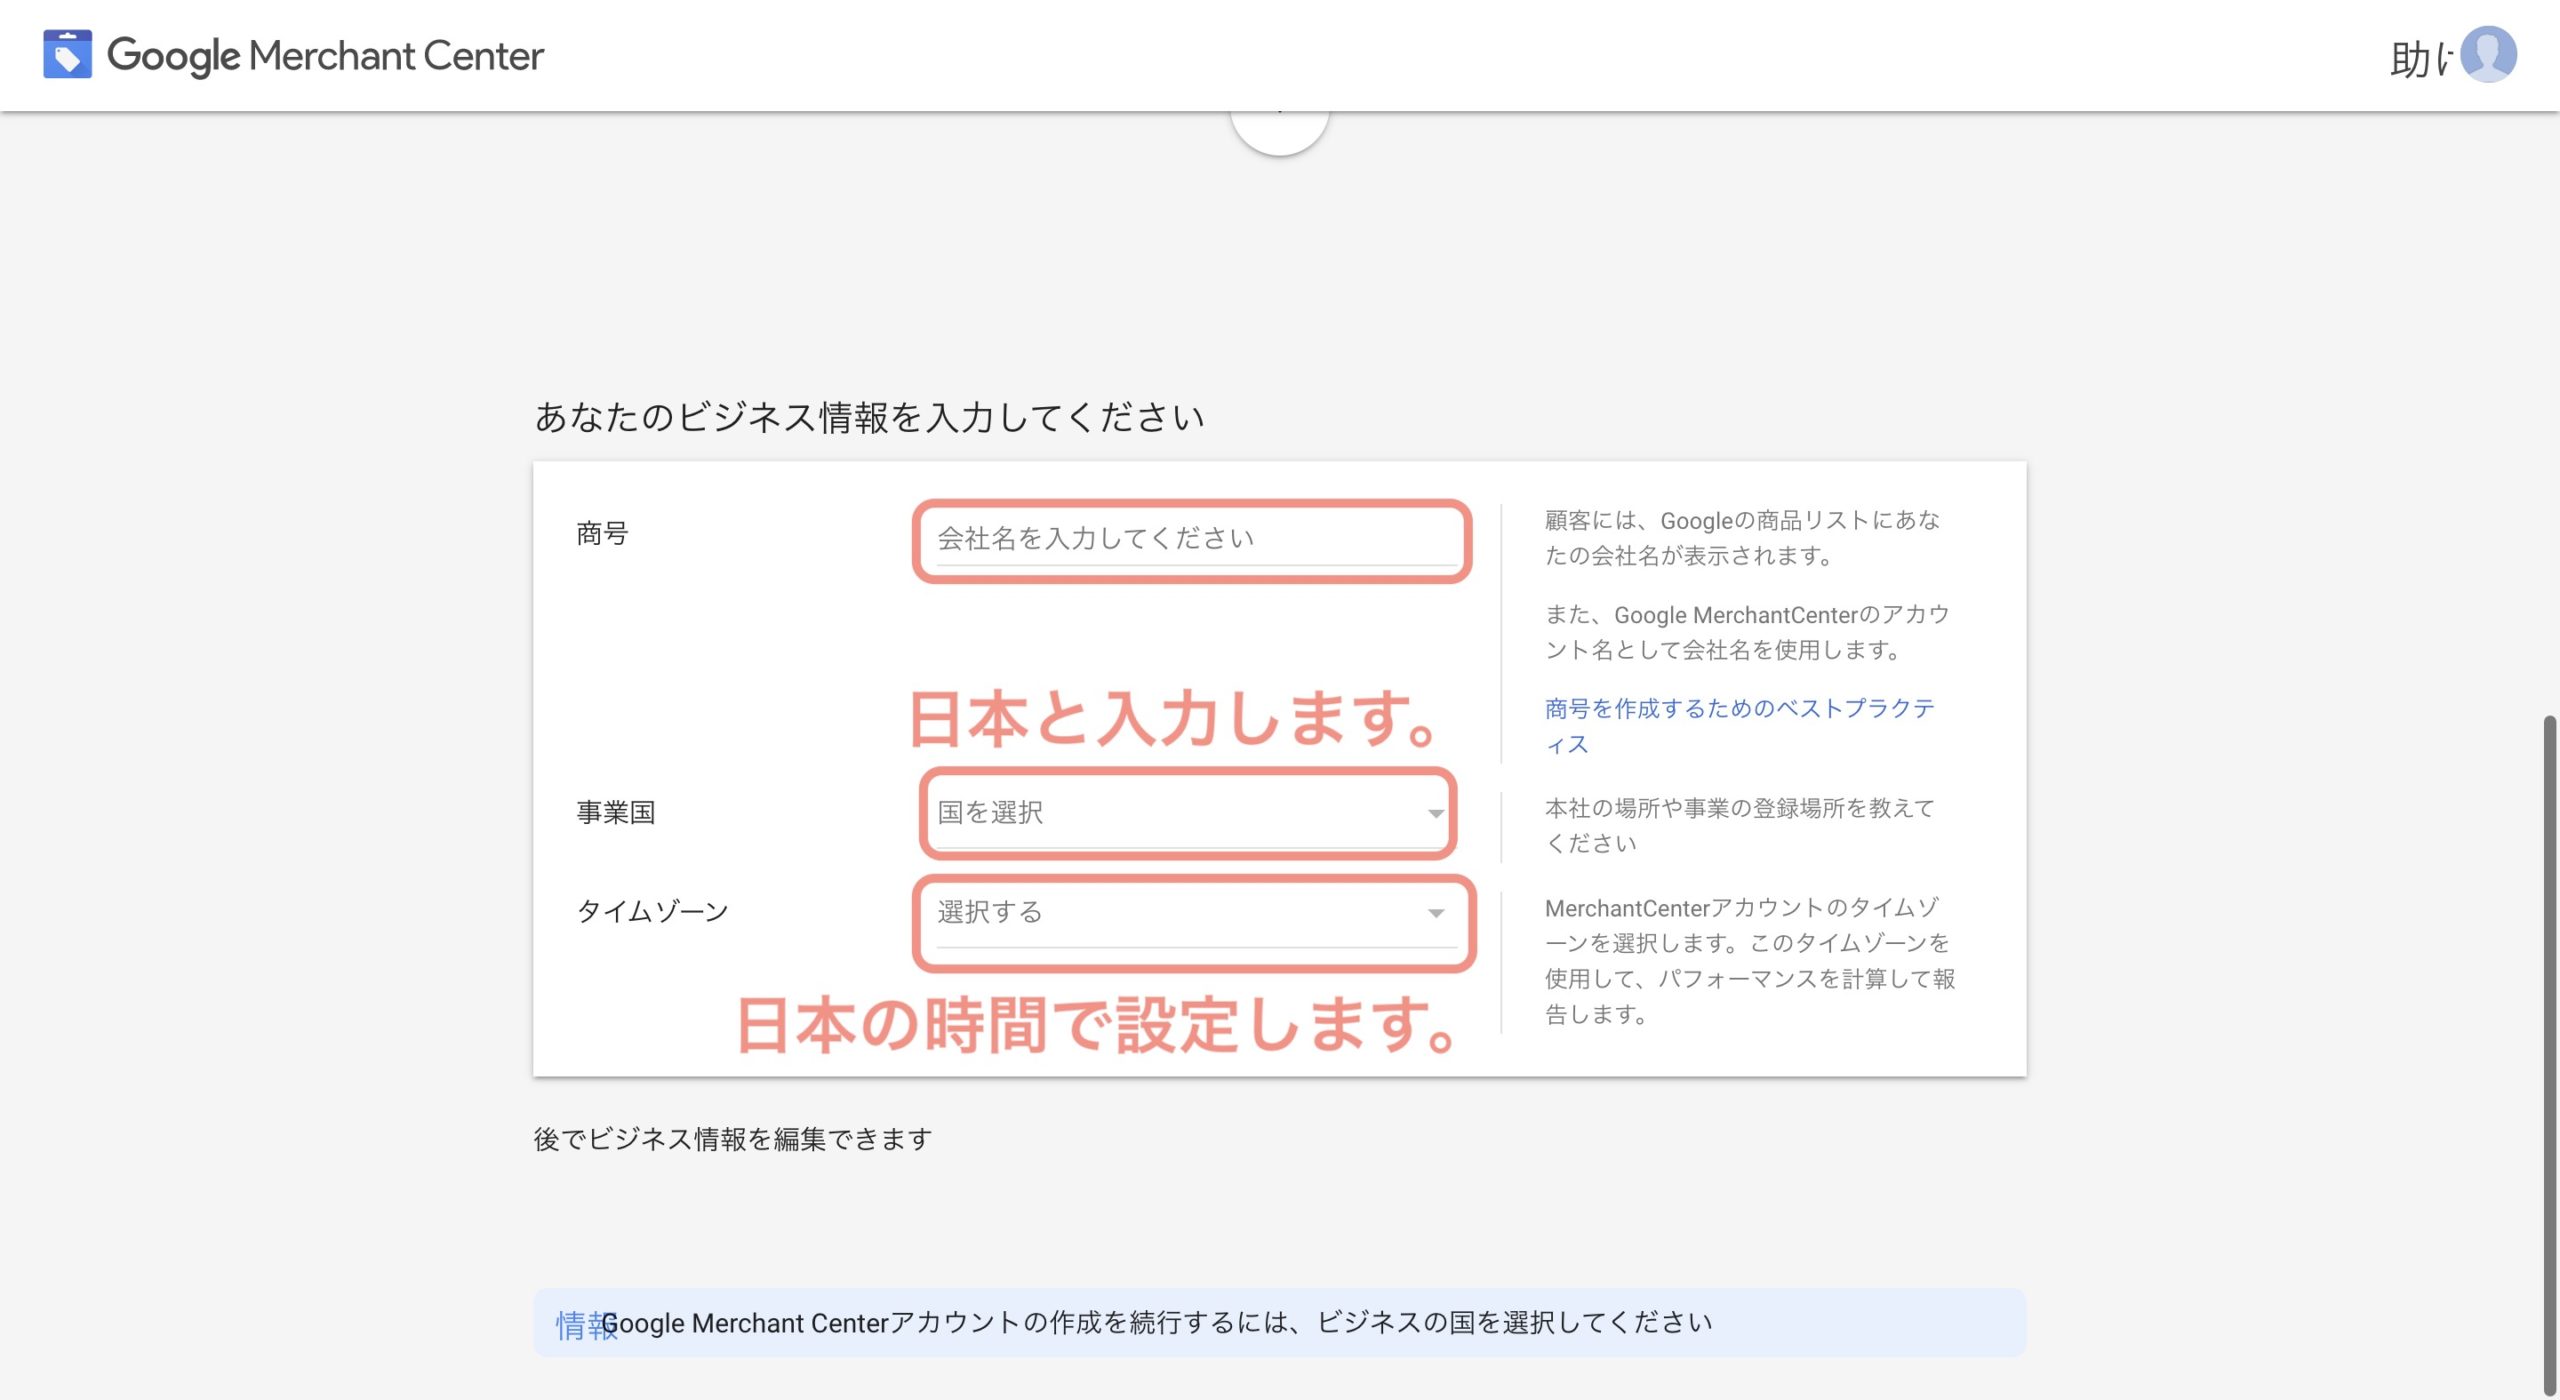Image resolution: width=2560 pixels, height=1400 pixels.
Task: Click the 商号 field label
Action: click(x=602, y=534)
